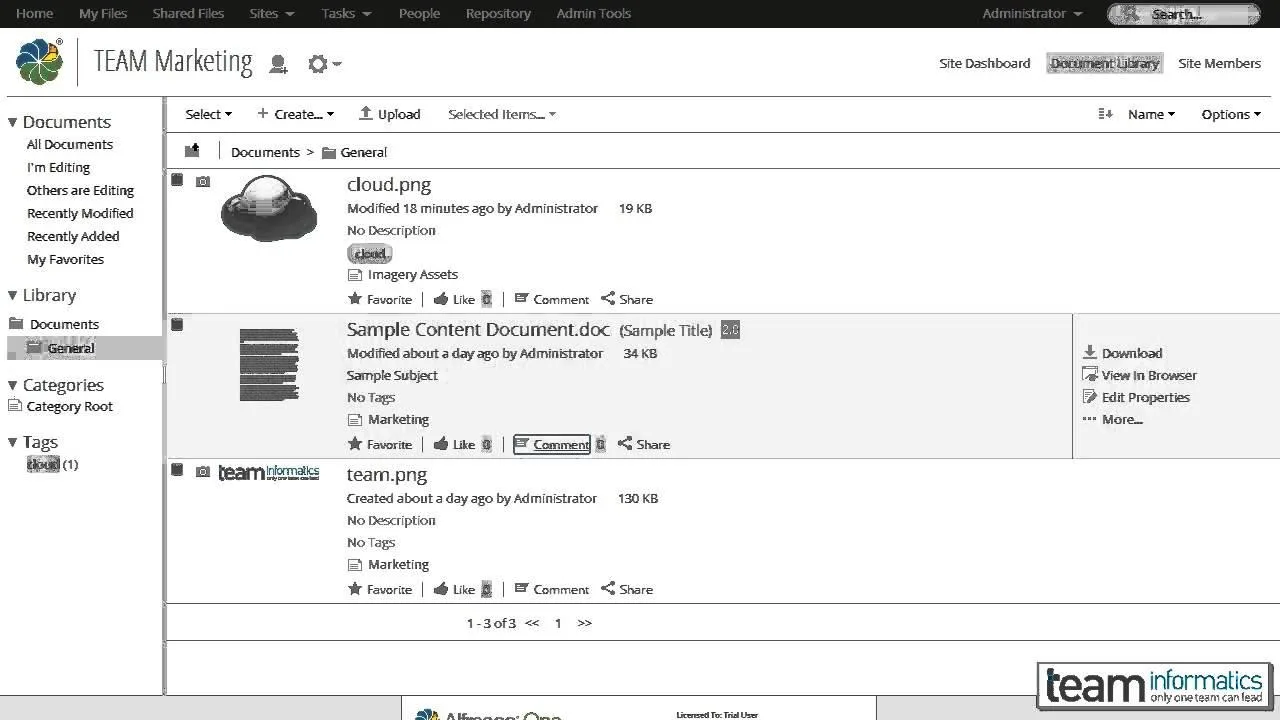
Task: Open People in top menu
Action: tap(419, 14)
